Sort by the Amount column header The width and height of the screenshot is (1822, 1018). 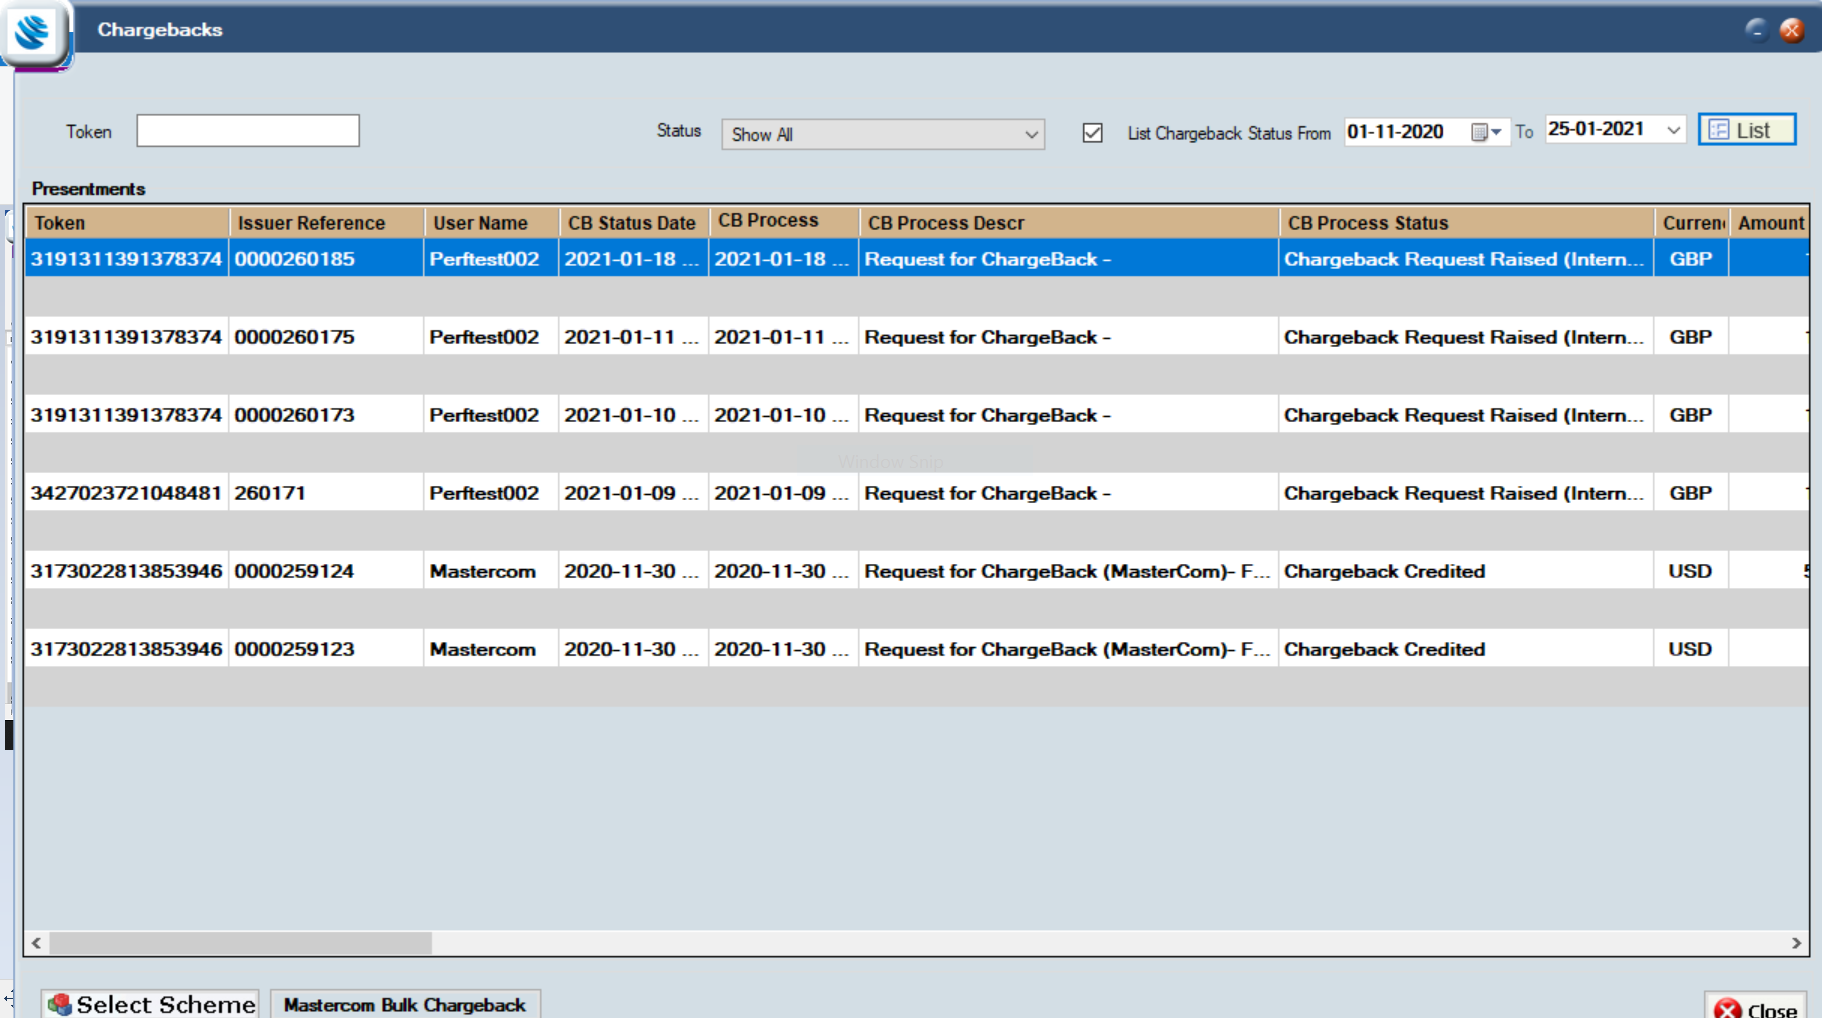coord(1770,223)
